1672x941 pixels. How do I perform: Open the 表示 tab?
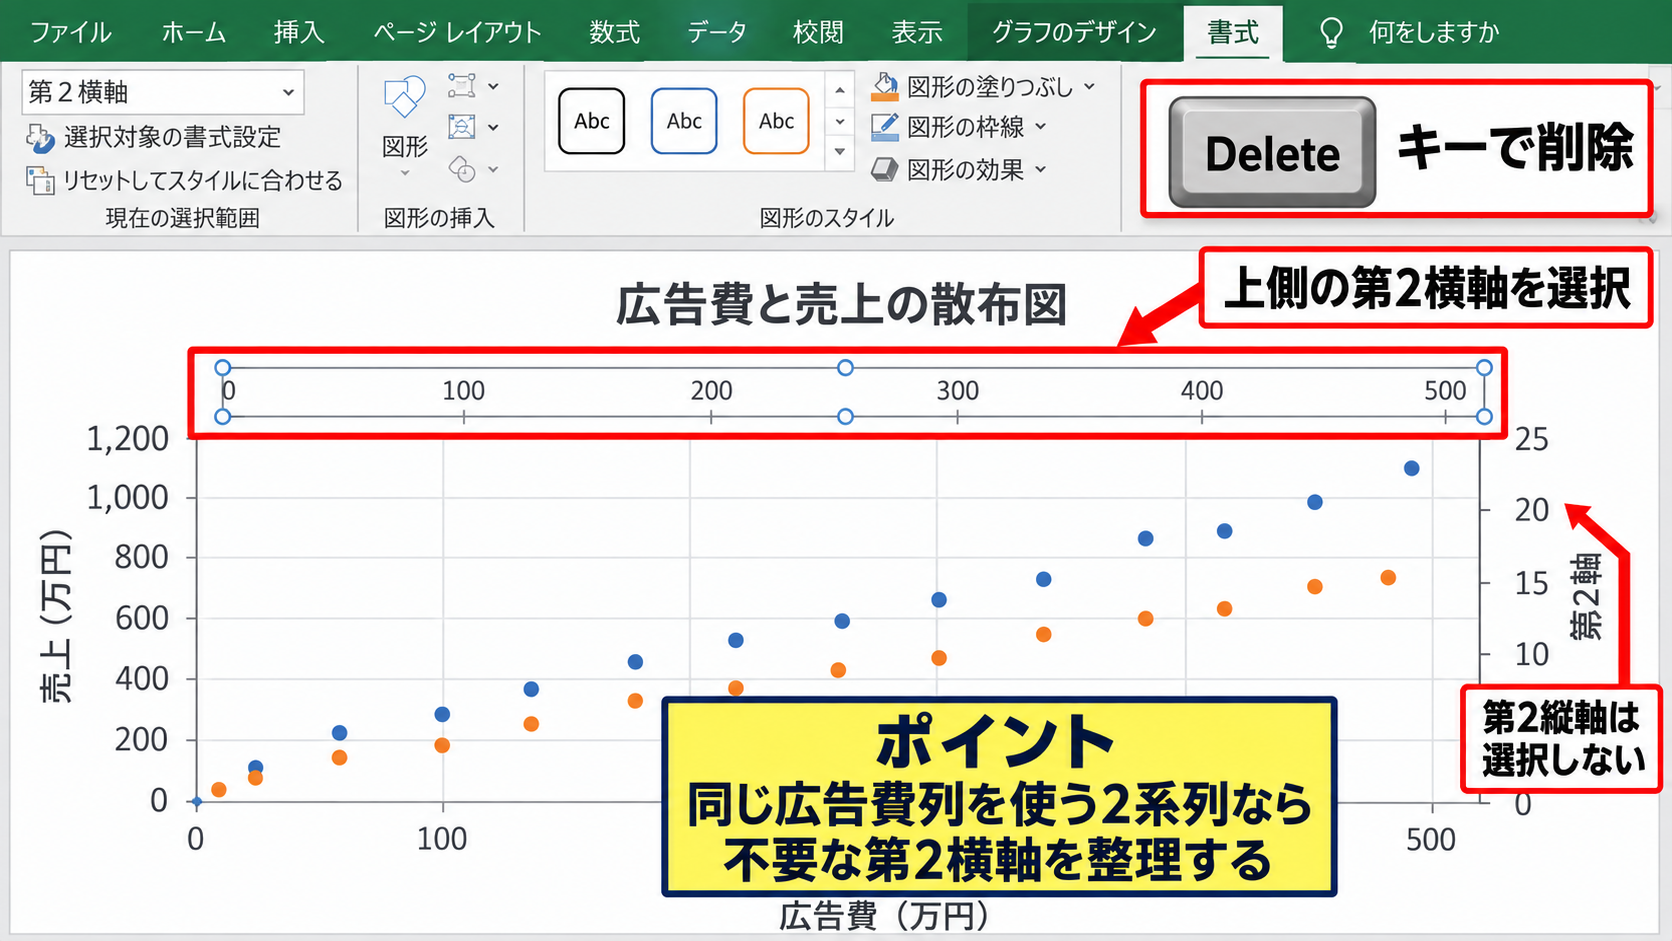917,32
